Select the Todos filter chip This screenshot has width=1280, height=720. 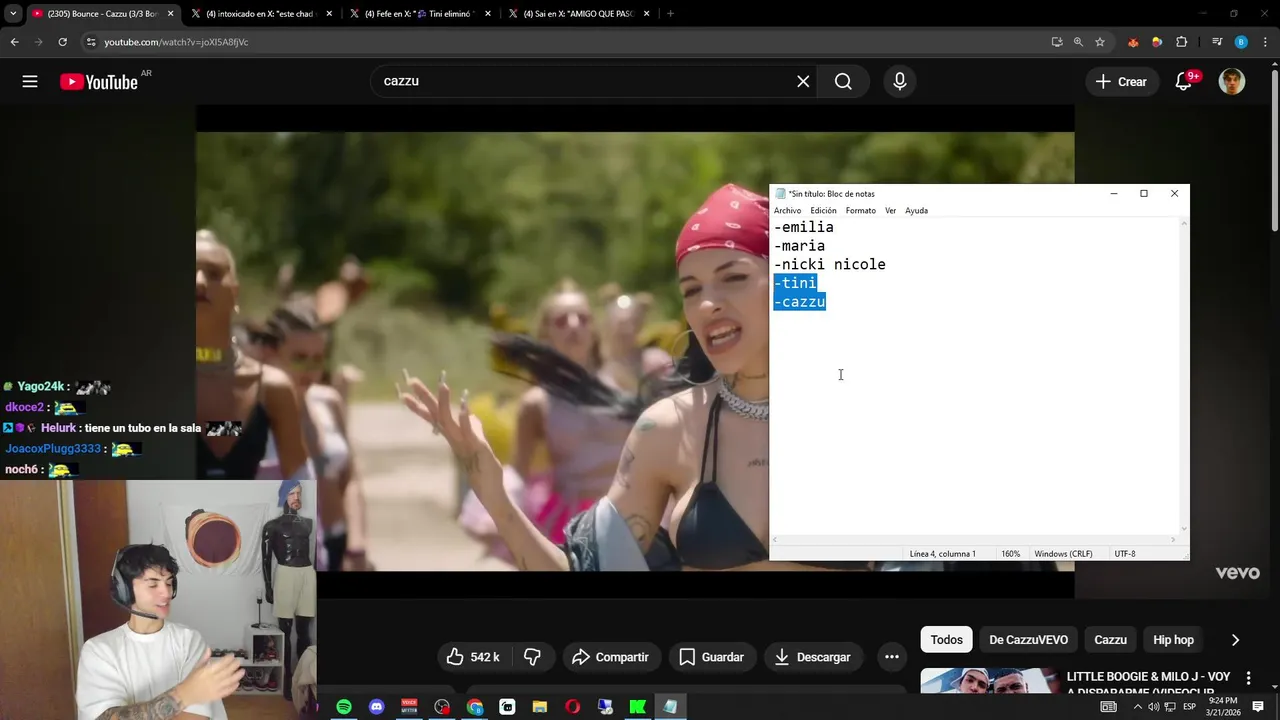946,640
